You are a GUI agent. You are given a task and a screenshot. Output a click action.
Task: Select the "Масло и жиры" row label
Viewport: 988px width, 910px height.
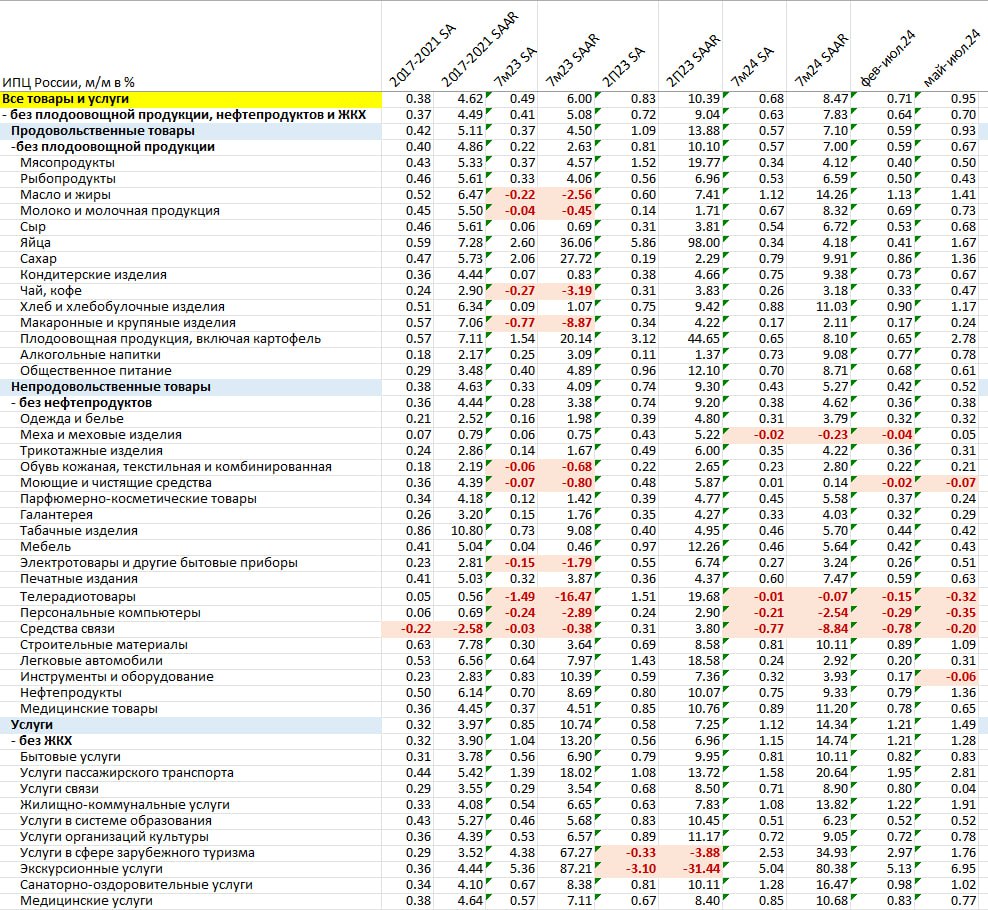pos(66,195)
